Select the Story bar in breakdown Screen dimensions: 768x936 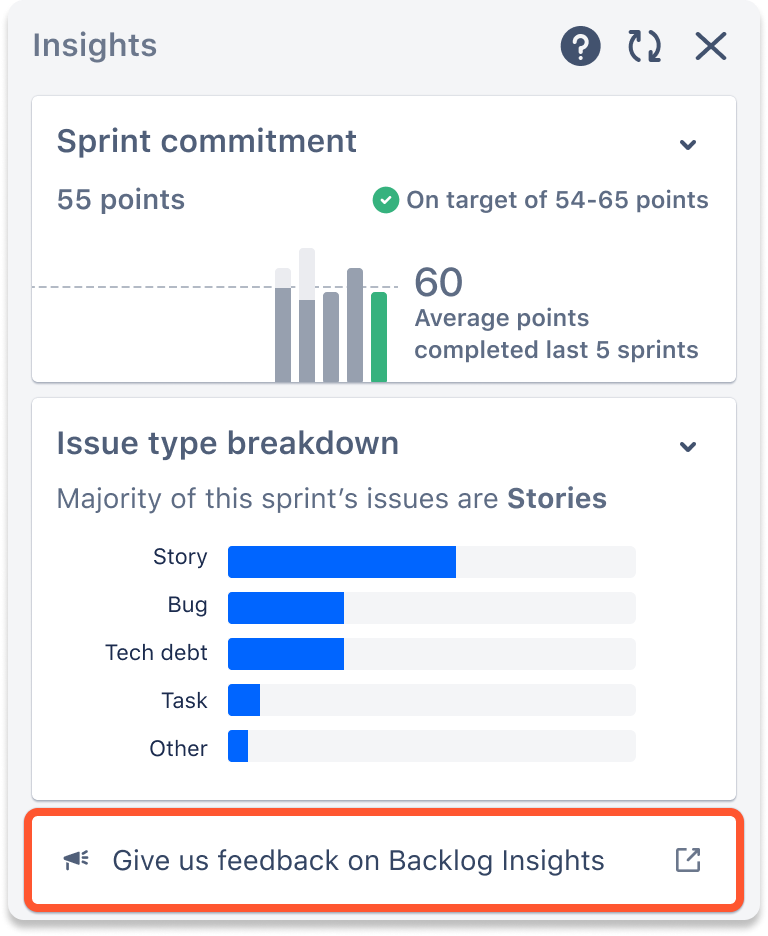tap(431, 562)
